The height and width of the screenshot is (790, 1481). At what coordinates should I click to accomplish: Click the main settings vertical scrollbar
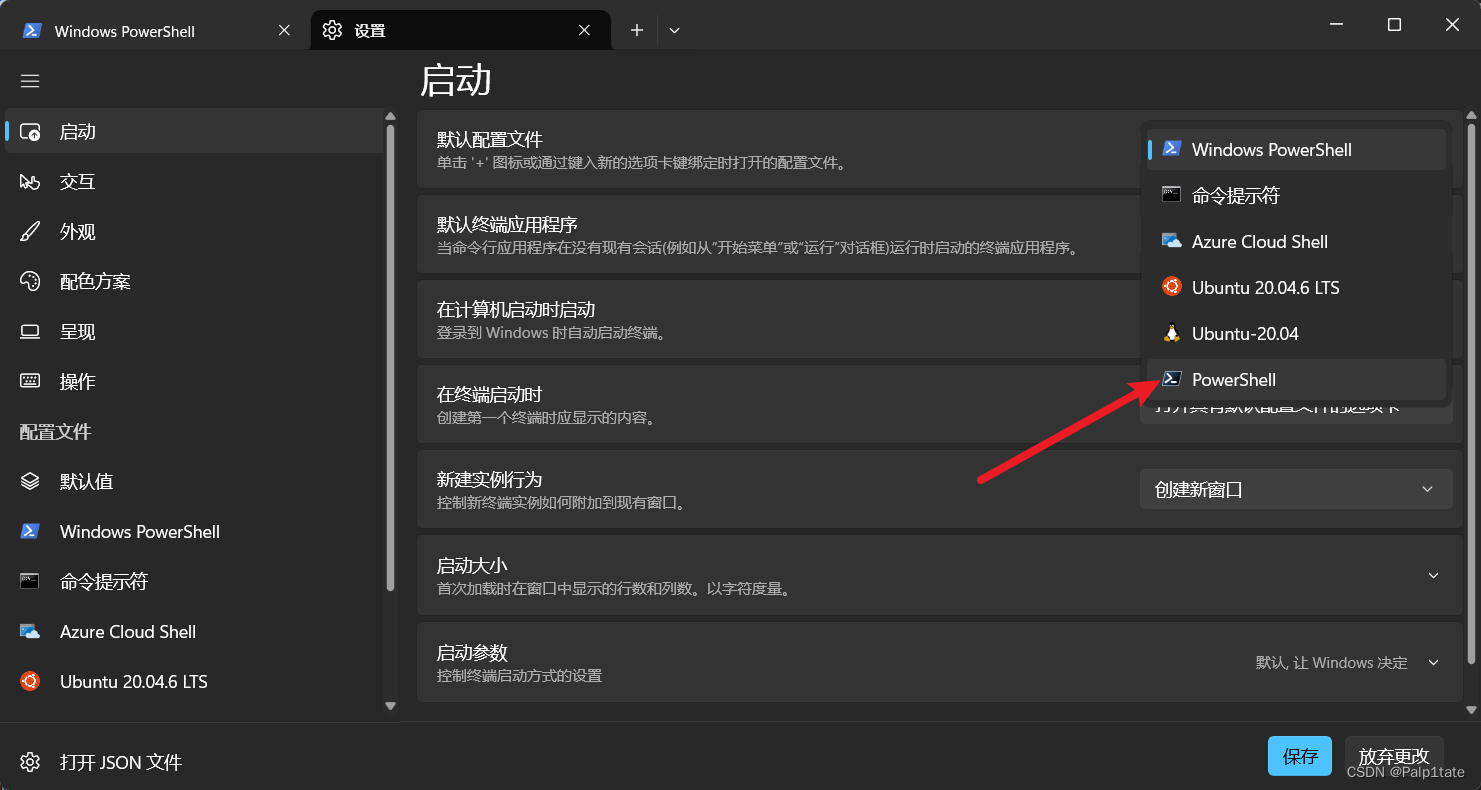[x=1471, y=392]
